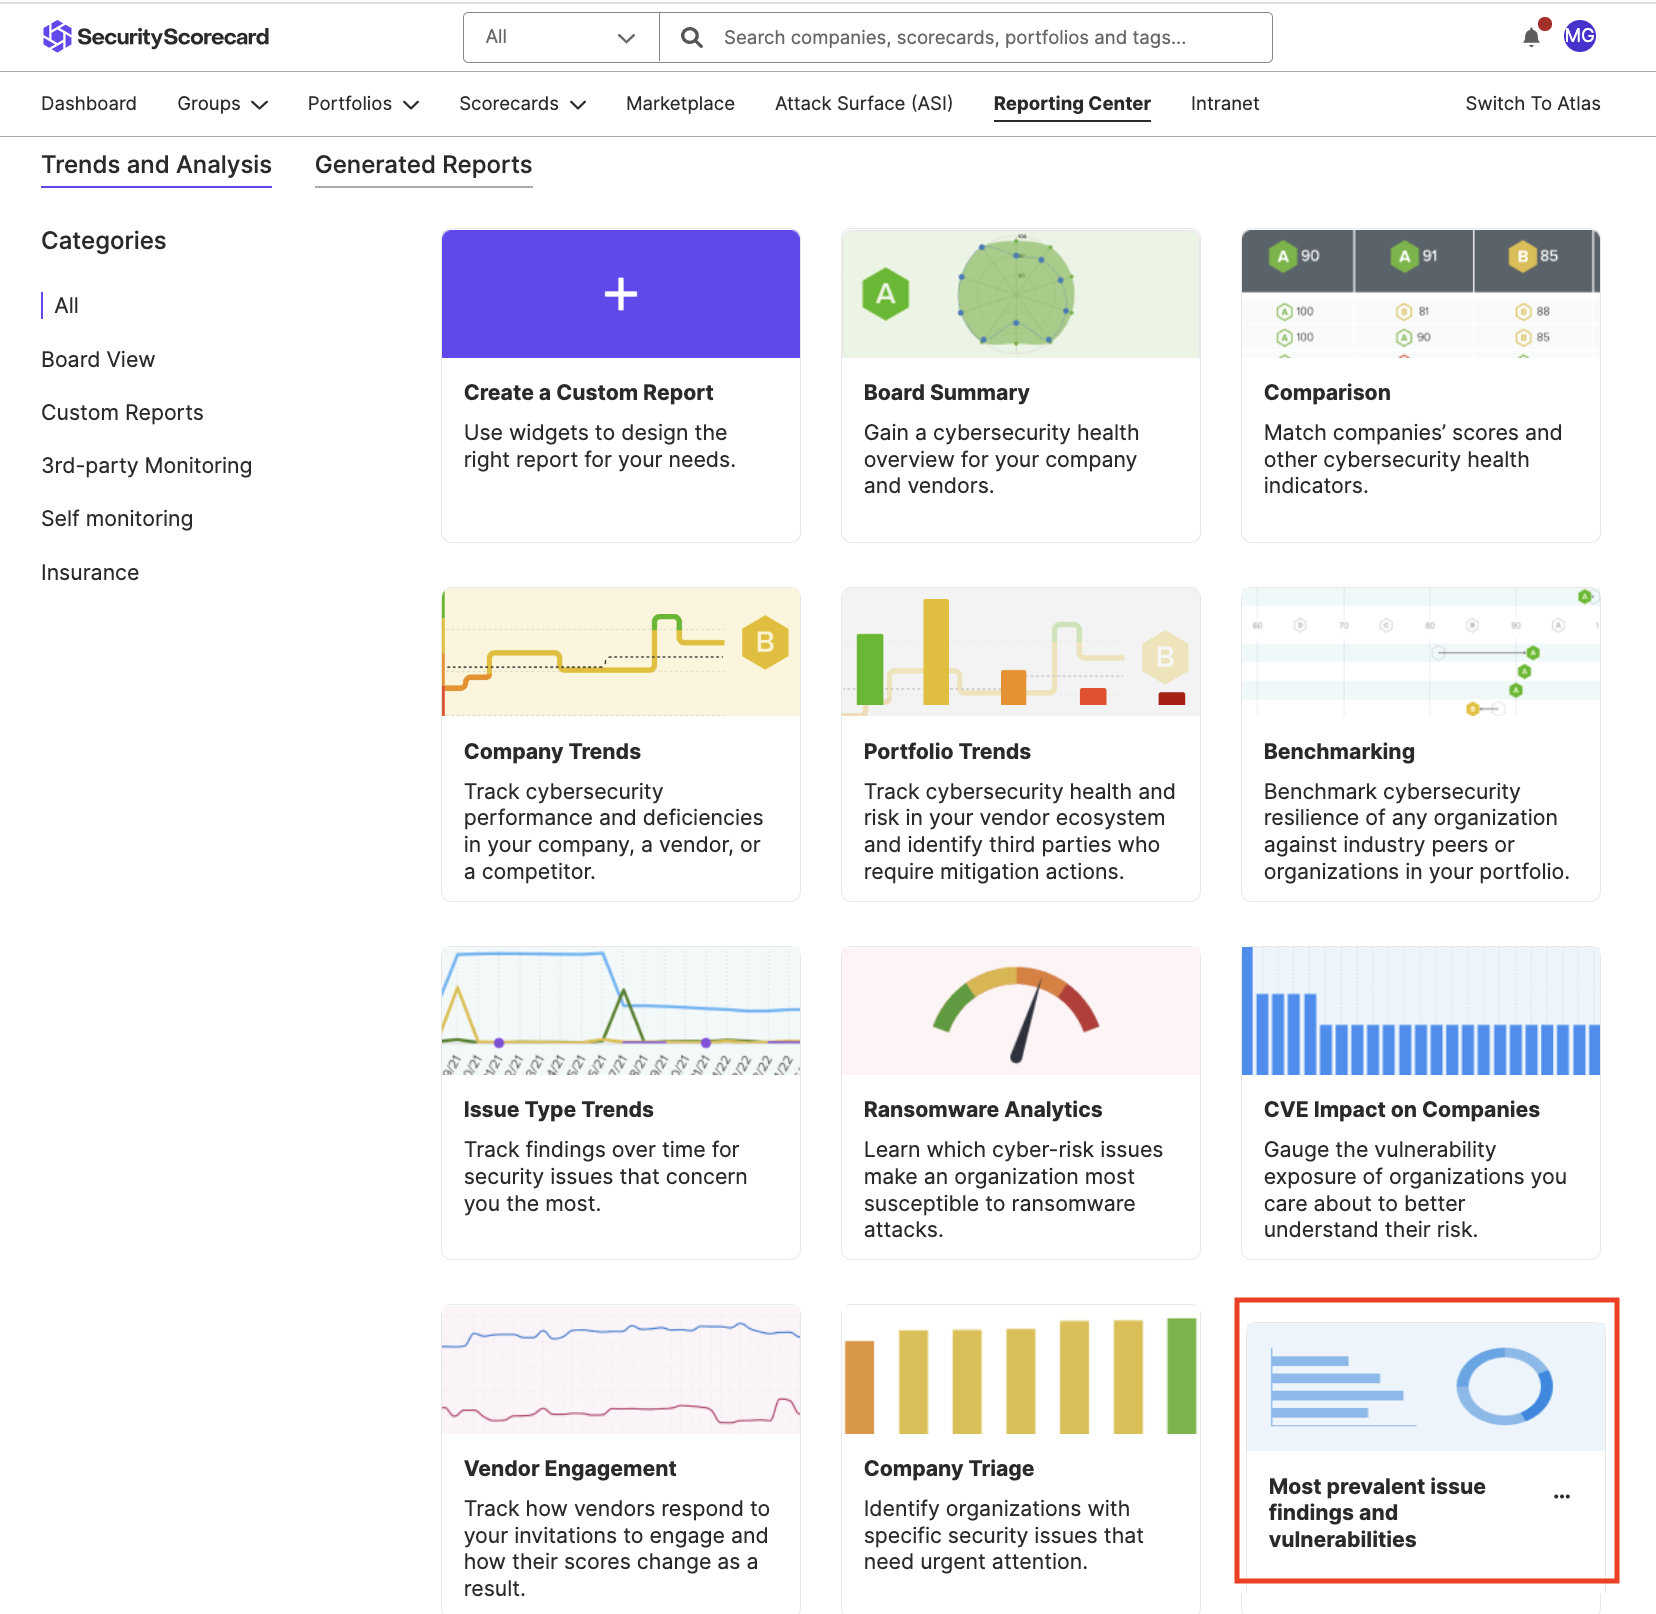Filter by Custom Reports category
This screenshot has width=1656, height=1614.
click(x=122, y=413)
